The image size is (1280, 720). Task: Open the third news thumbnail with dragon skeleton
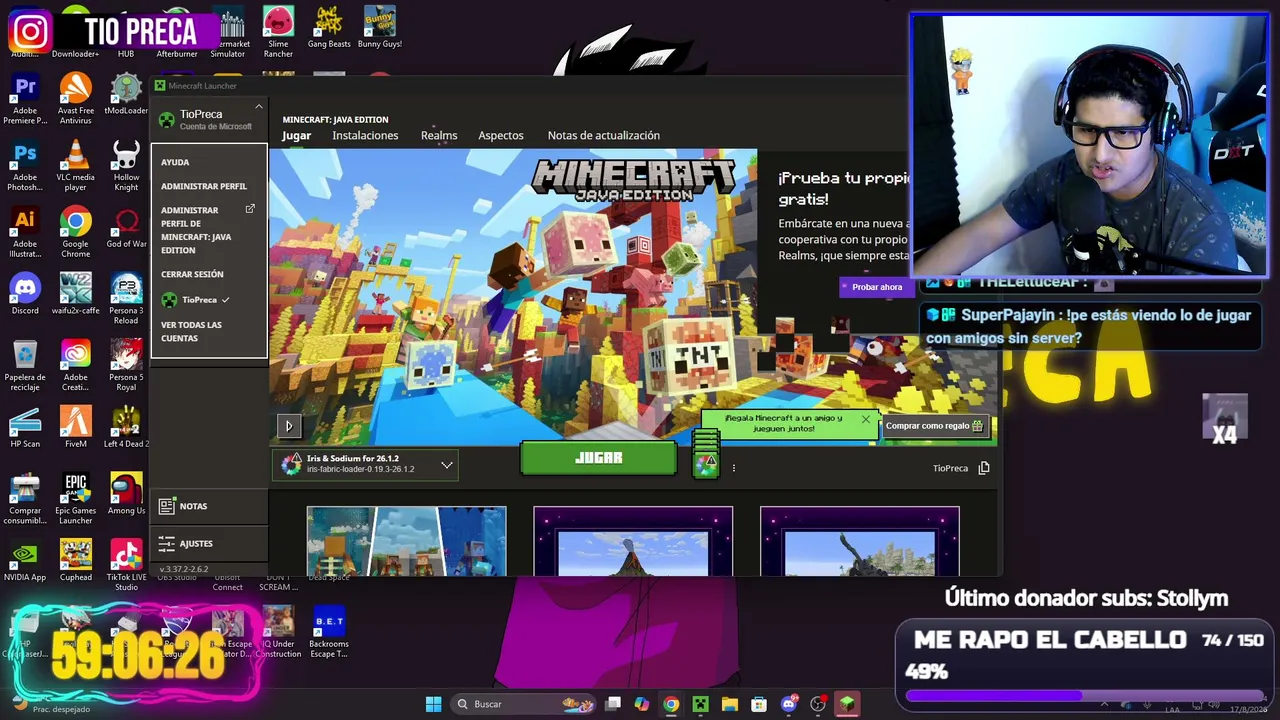click(860, 541)
